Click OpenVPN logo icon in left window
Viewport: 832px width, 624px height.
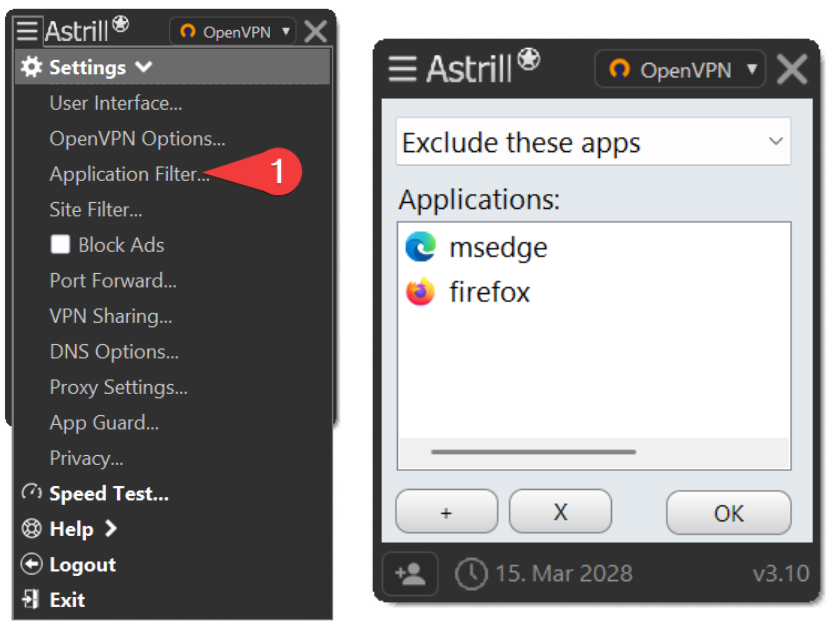point(187,32)
